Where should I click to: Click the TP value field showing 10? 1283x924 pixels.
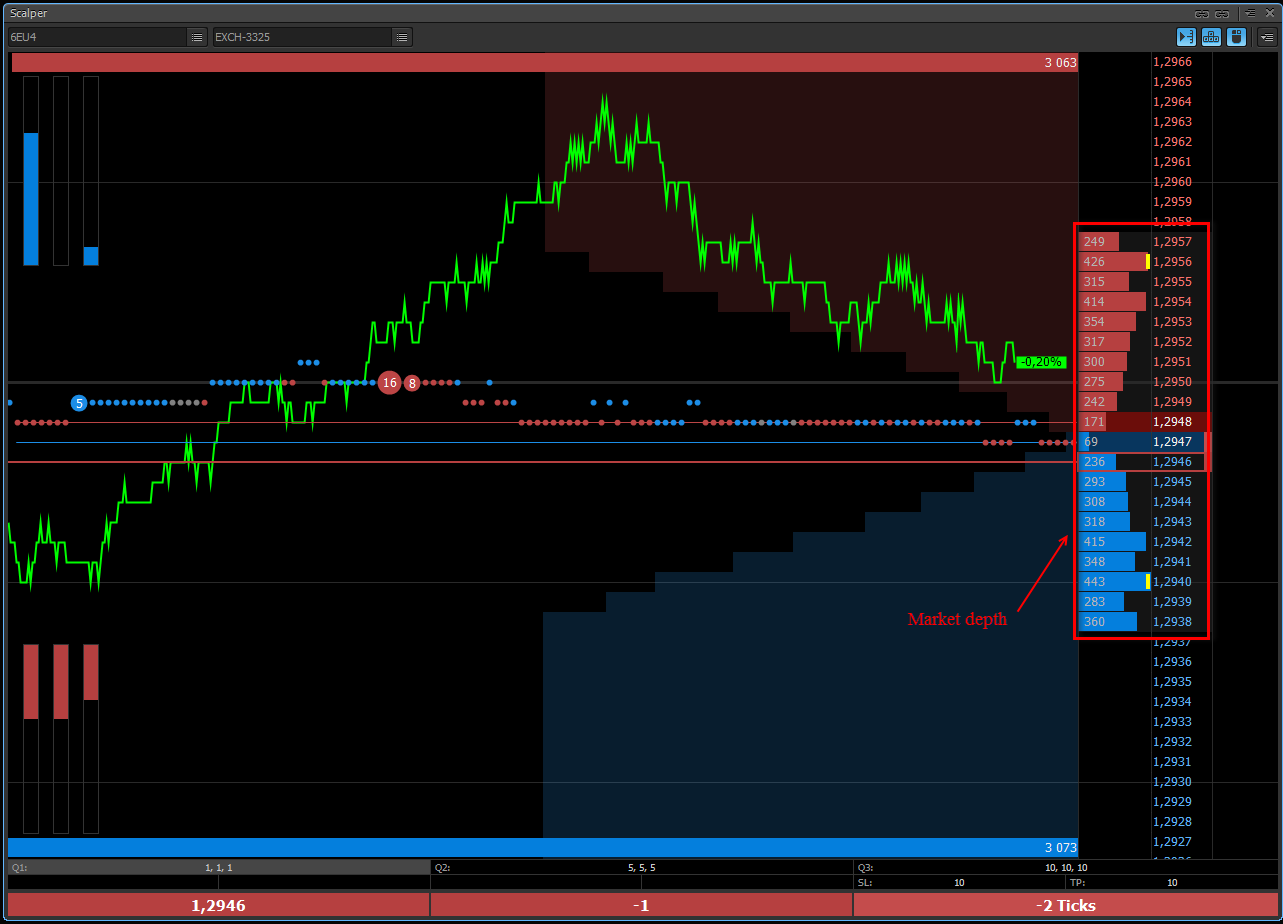coord(1172,883)
